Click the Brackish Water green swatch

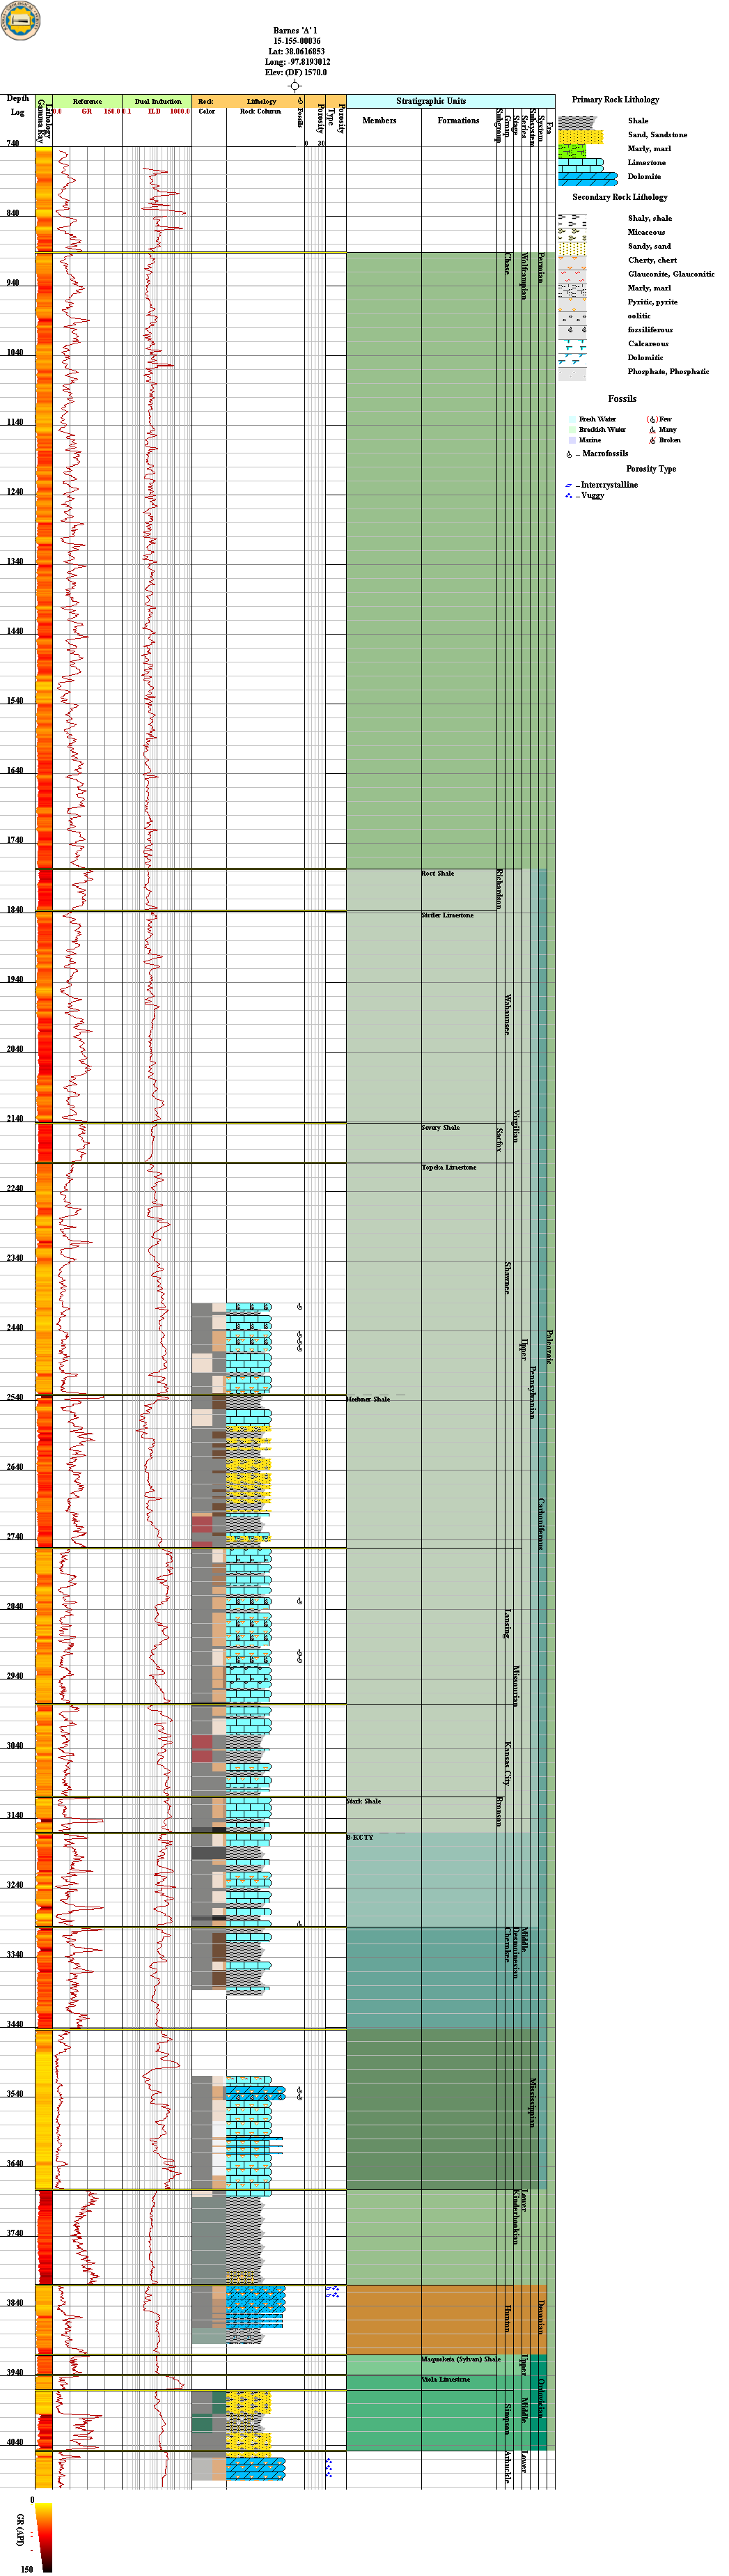click(x=572, y=430)
